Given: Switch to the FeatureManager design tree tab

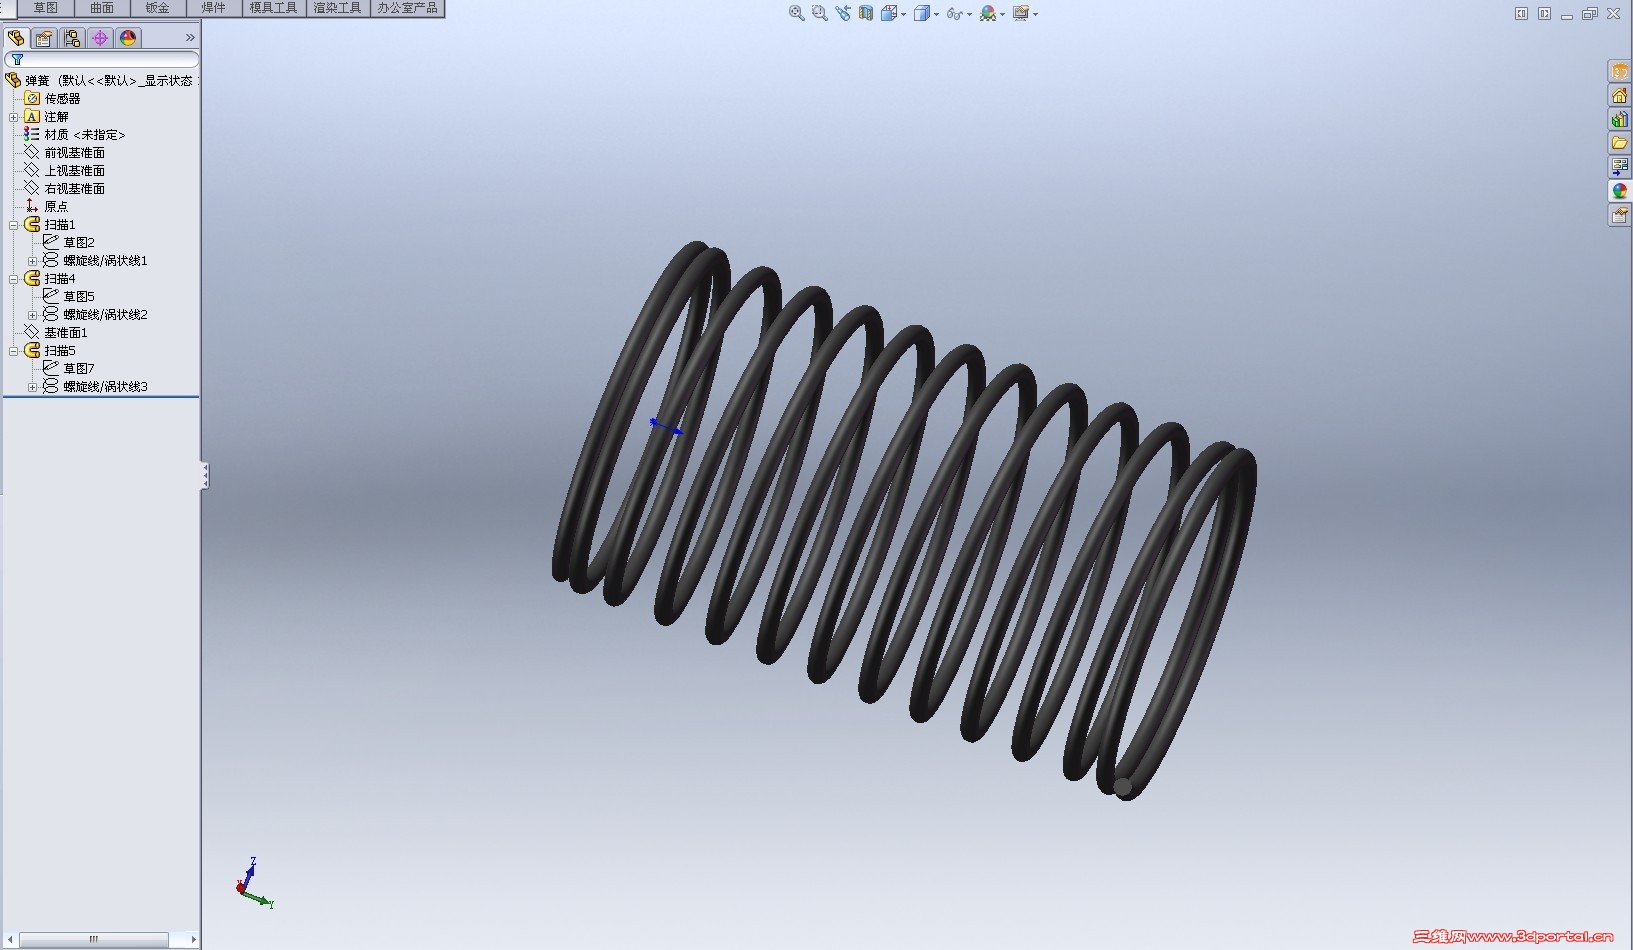Looking at the screenshot, I should [16, 38].
